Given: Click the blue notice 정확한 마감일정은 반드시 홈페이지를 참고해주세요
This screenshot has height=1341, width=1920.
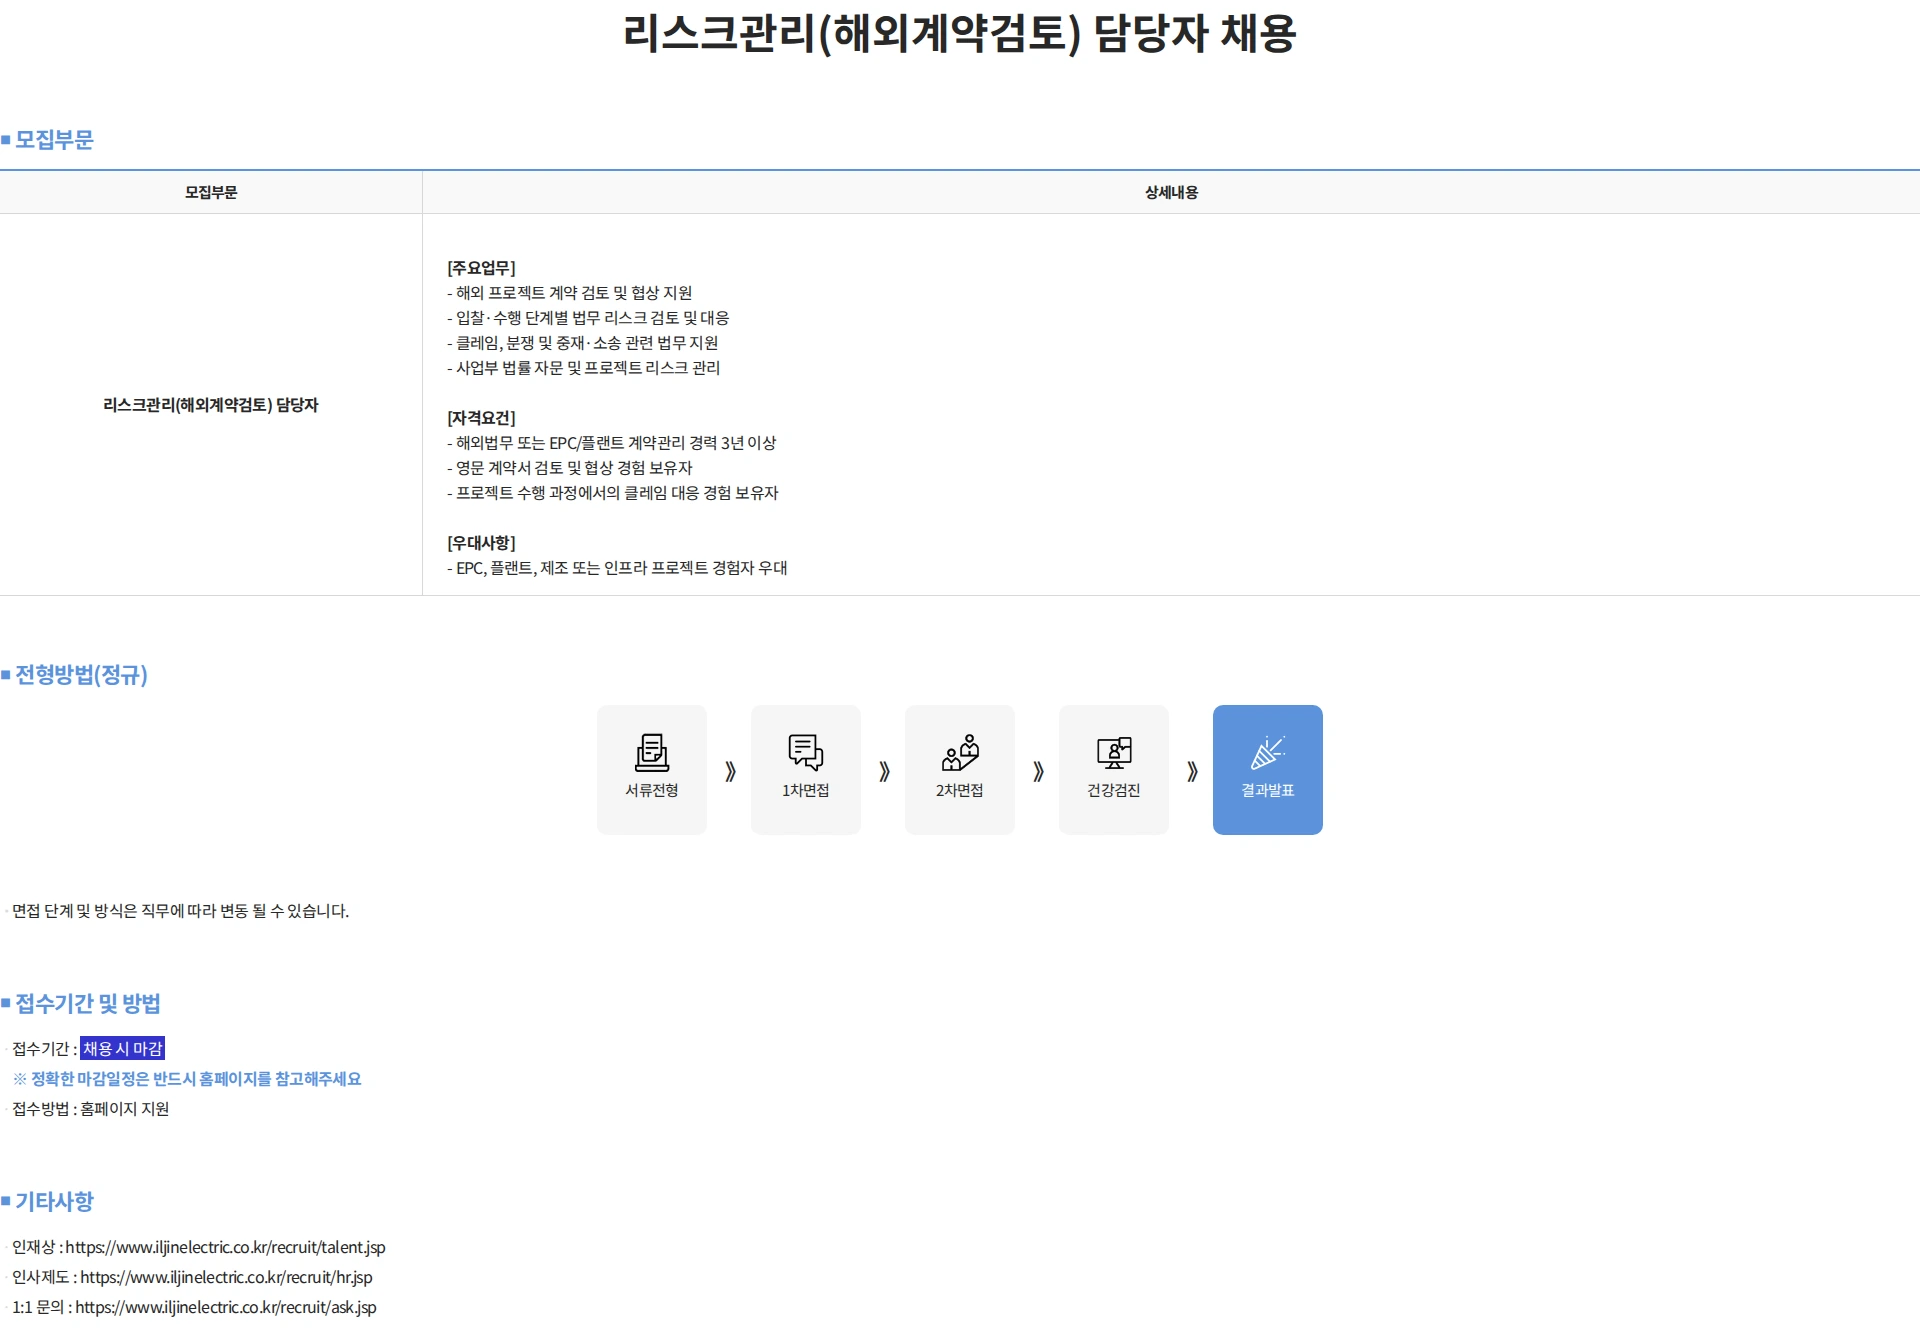Looking at the screenshot, I should coord(187,1079).
